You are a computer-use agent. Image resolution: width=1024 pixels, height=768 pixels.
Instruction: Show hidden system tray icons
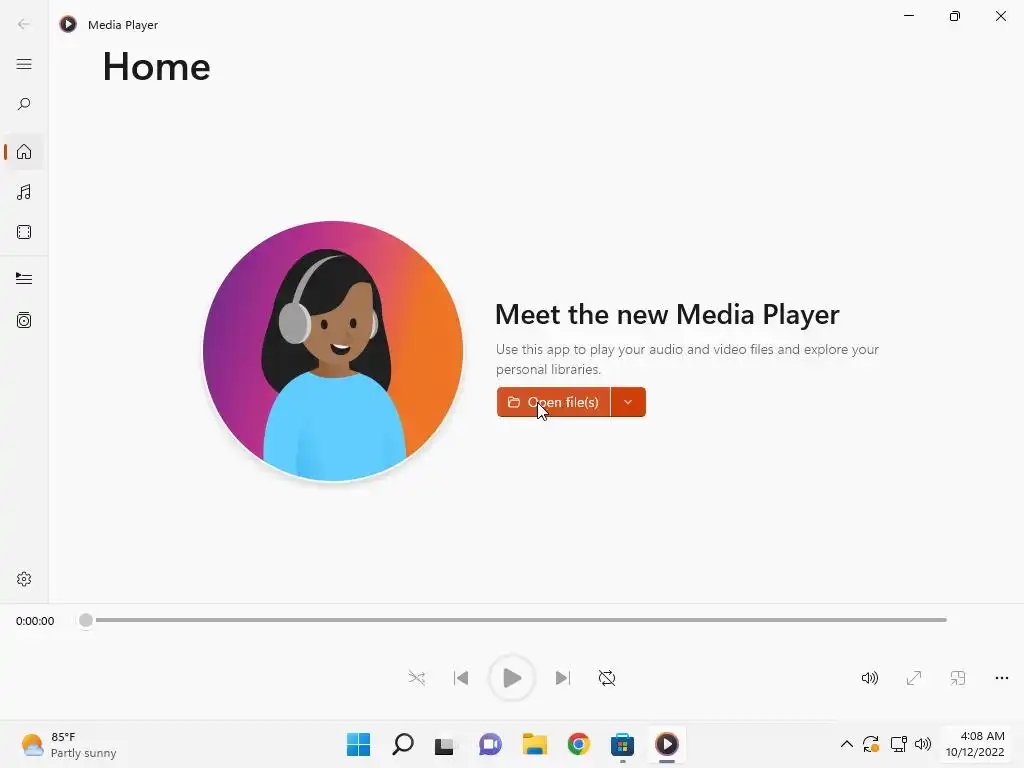coord(846,744)
